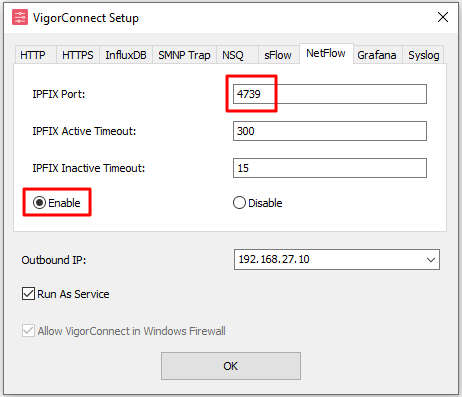462x397 pixels.
Task: Select the Enable radio button
Action: (x=39, y=203)
